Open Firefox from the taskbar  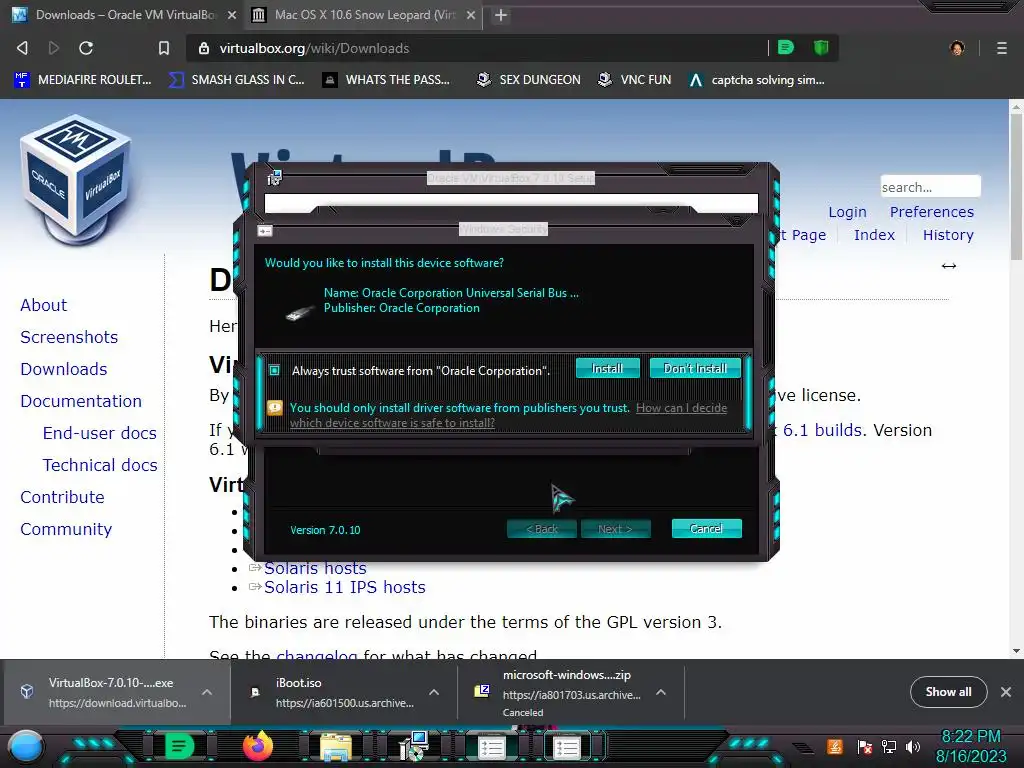[257, 746]
